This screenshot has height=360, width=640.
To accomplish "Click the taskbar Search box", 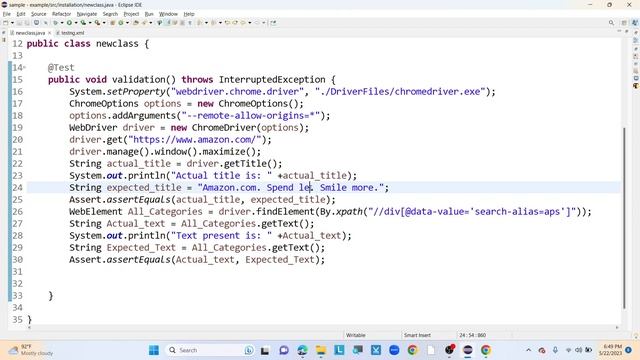I will click(210, 350).
